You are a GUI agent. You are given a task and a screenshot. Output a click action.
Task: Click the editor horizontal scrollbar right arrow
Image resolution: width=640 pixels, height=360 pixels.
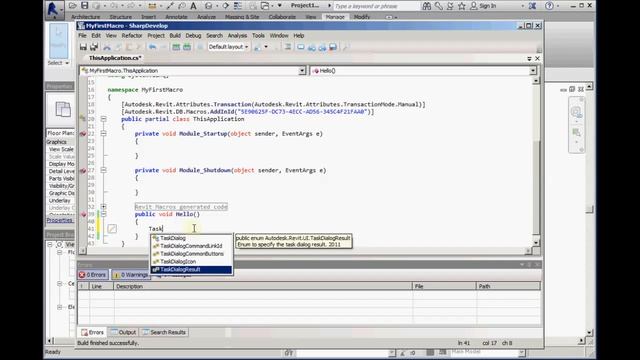(529, 251)
